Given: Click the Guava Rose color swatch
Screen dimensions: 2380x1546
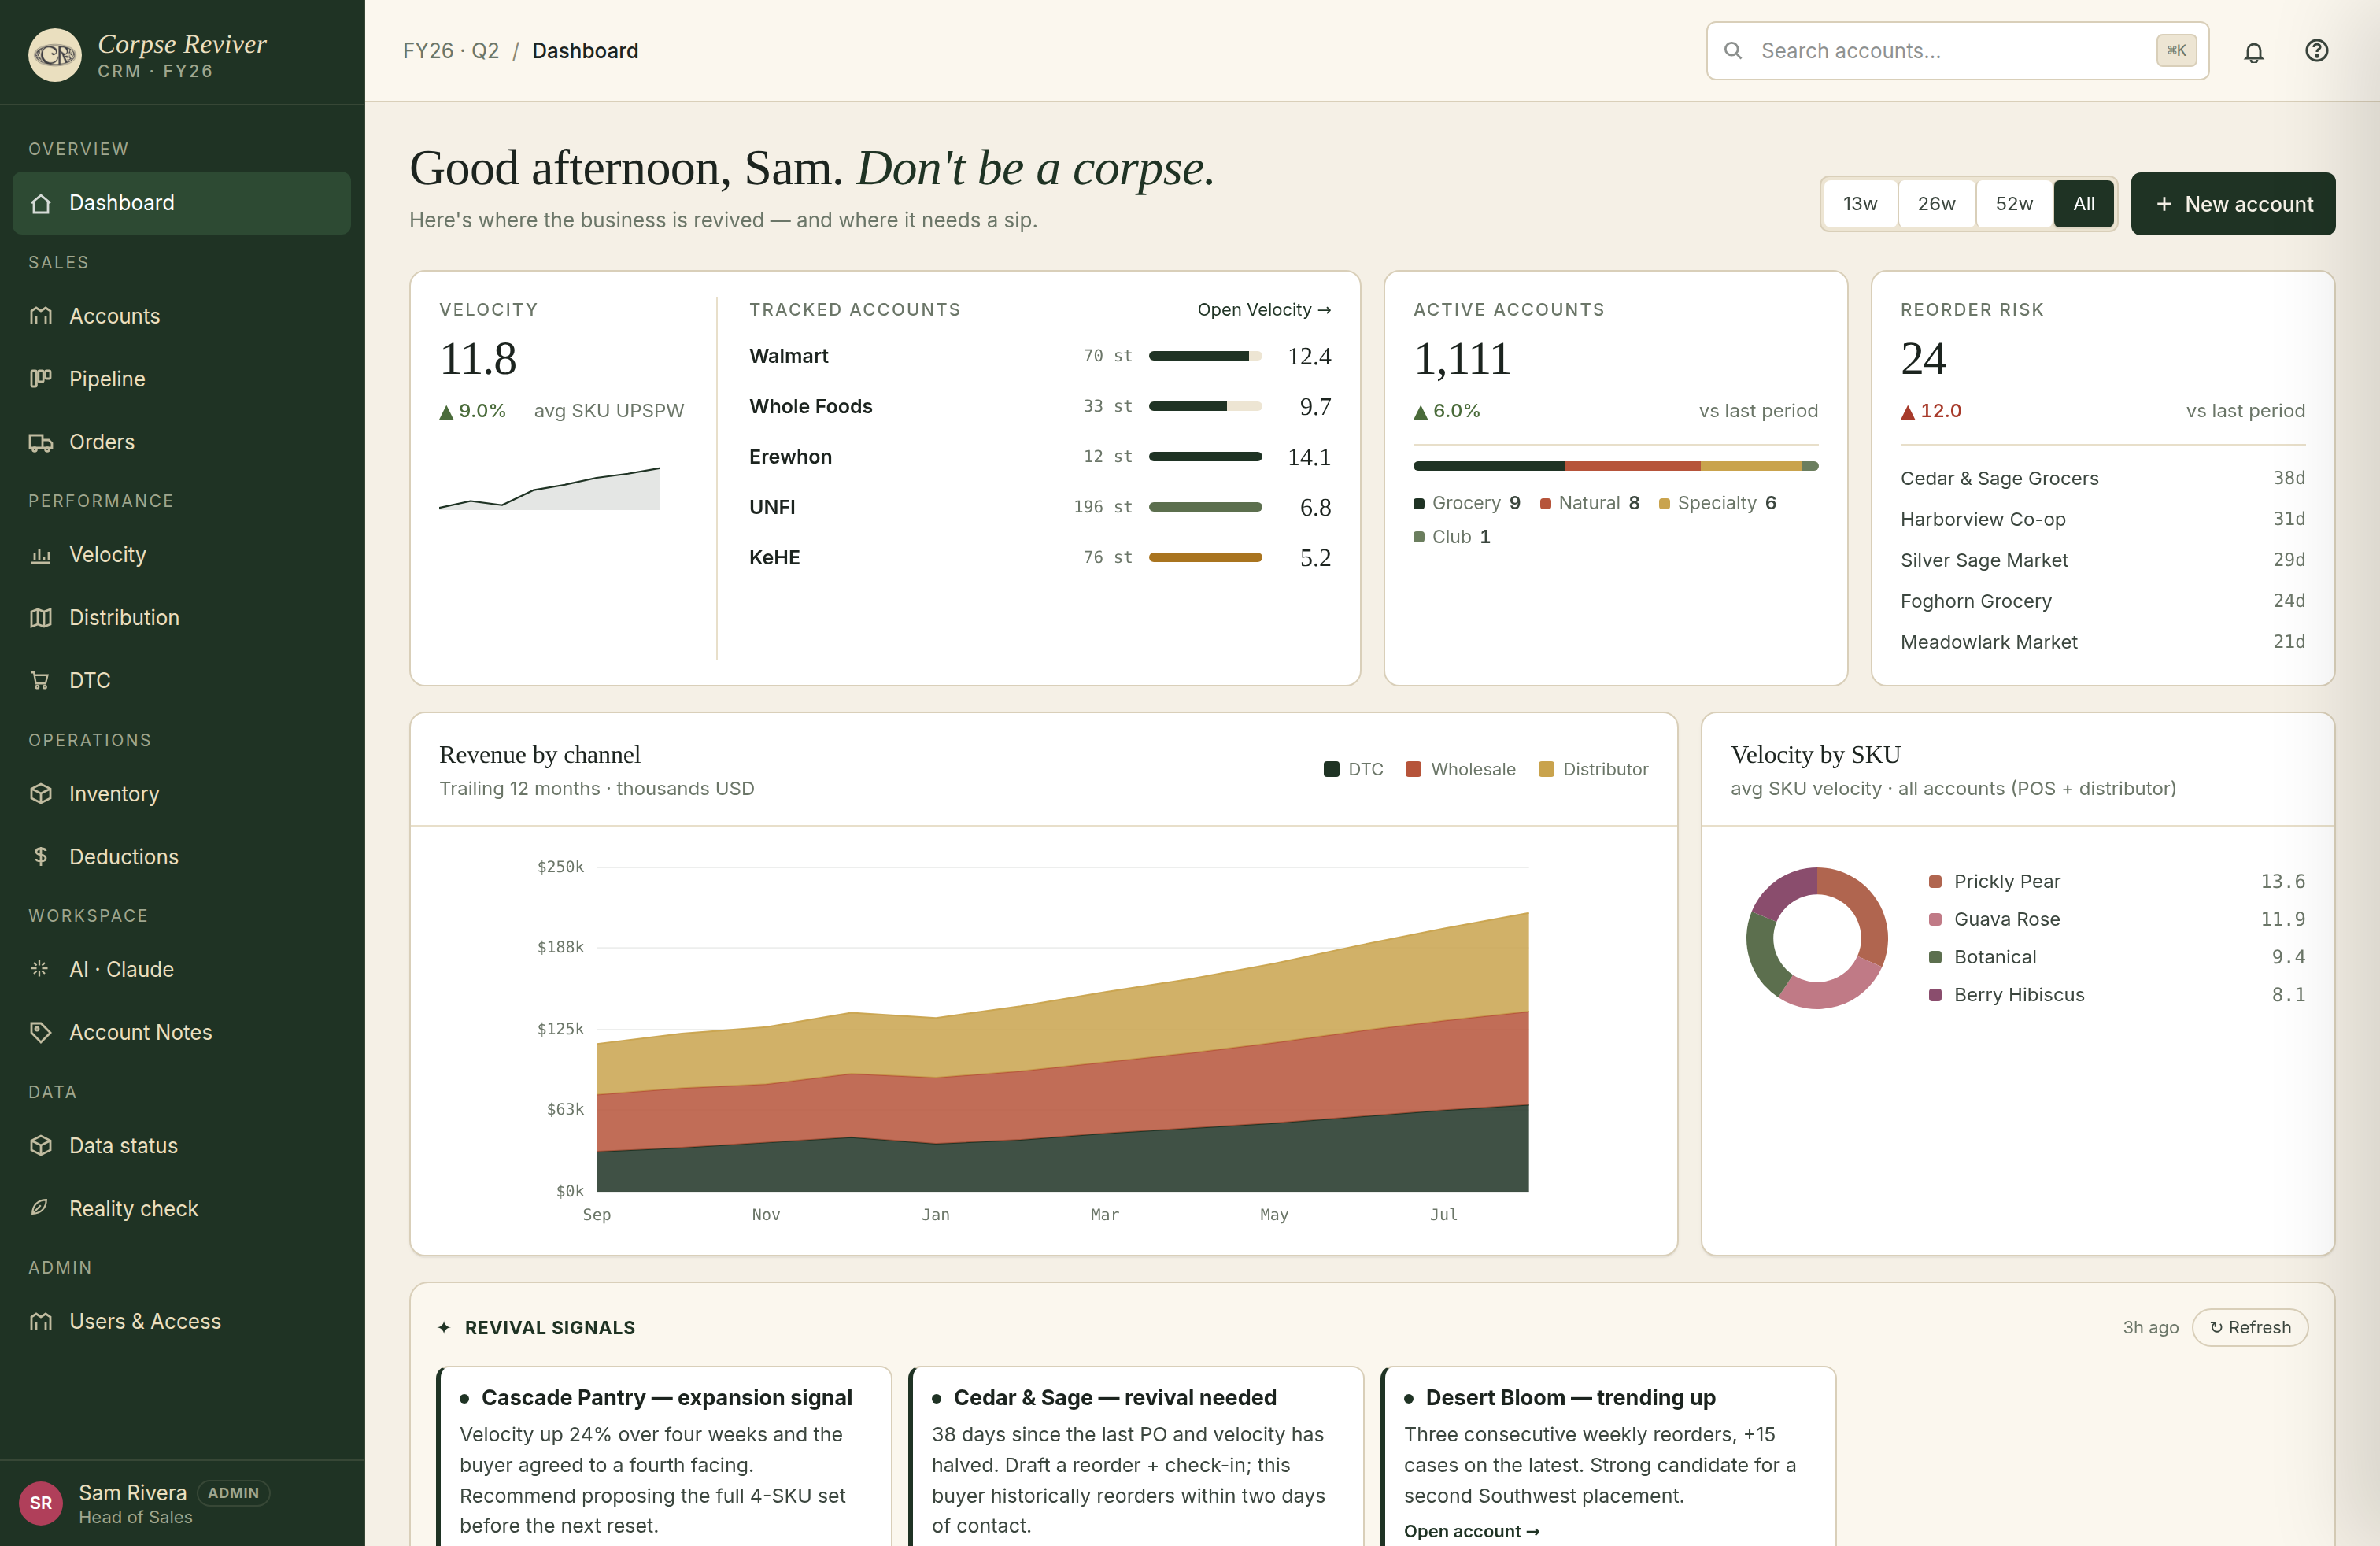Looking at the screenshot, I should point(1935,920).
